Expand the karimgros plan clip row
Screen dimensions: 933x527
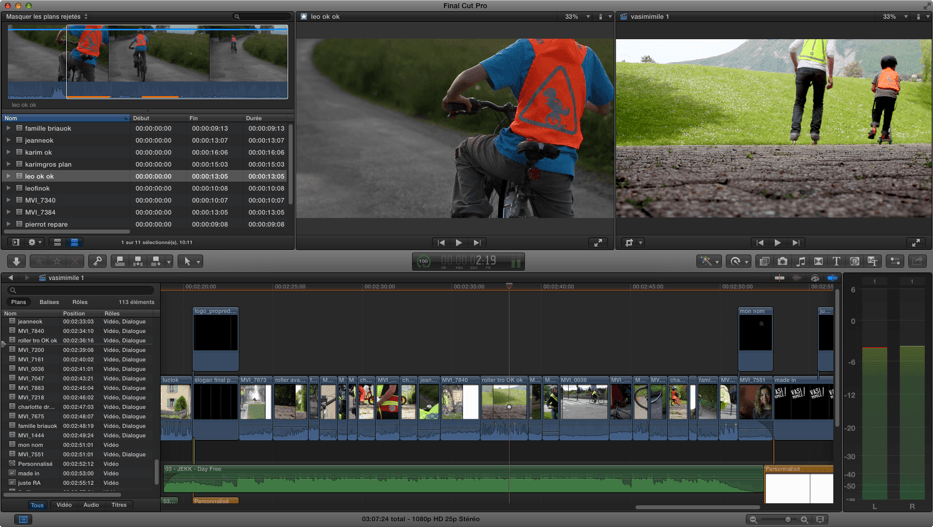tap(8, 164)
